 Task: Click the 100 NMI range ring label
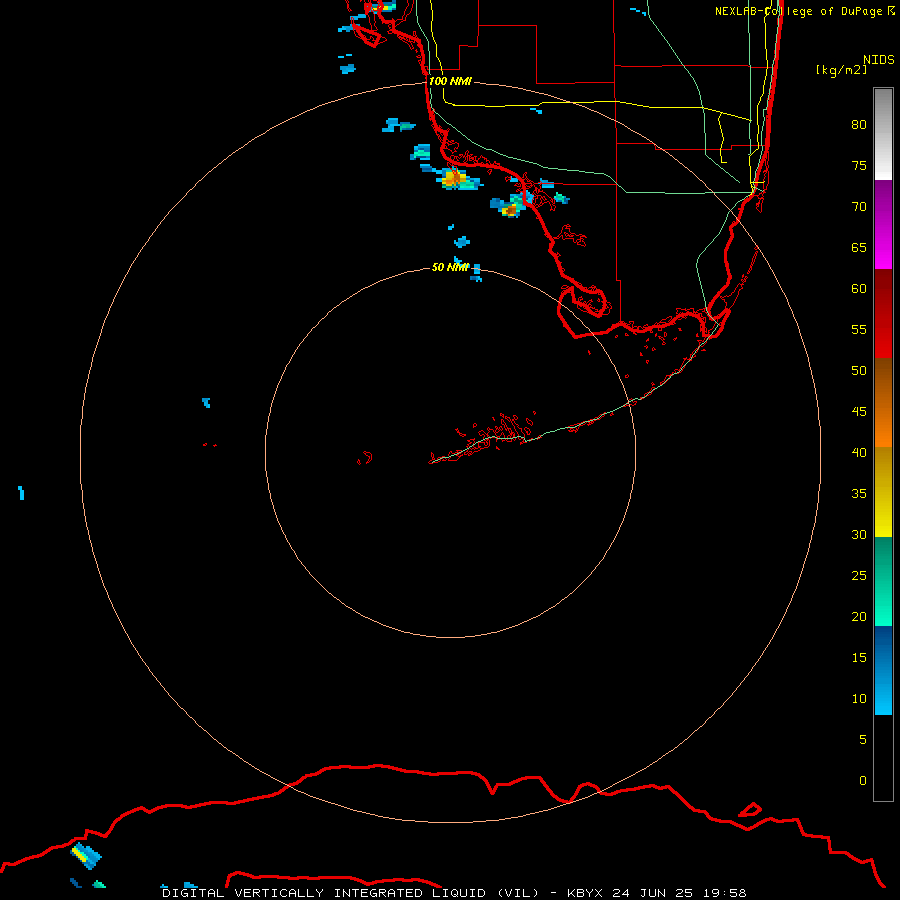click(x=450, y=81)
